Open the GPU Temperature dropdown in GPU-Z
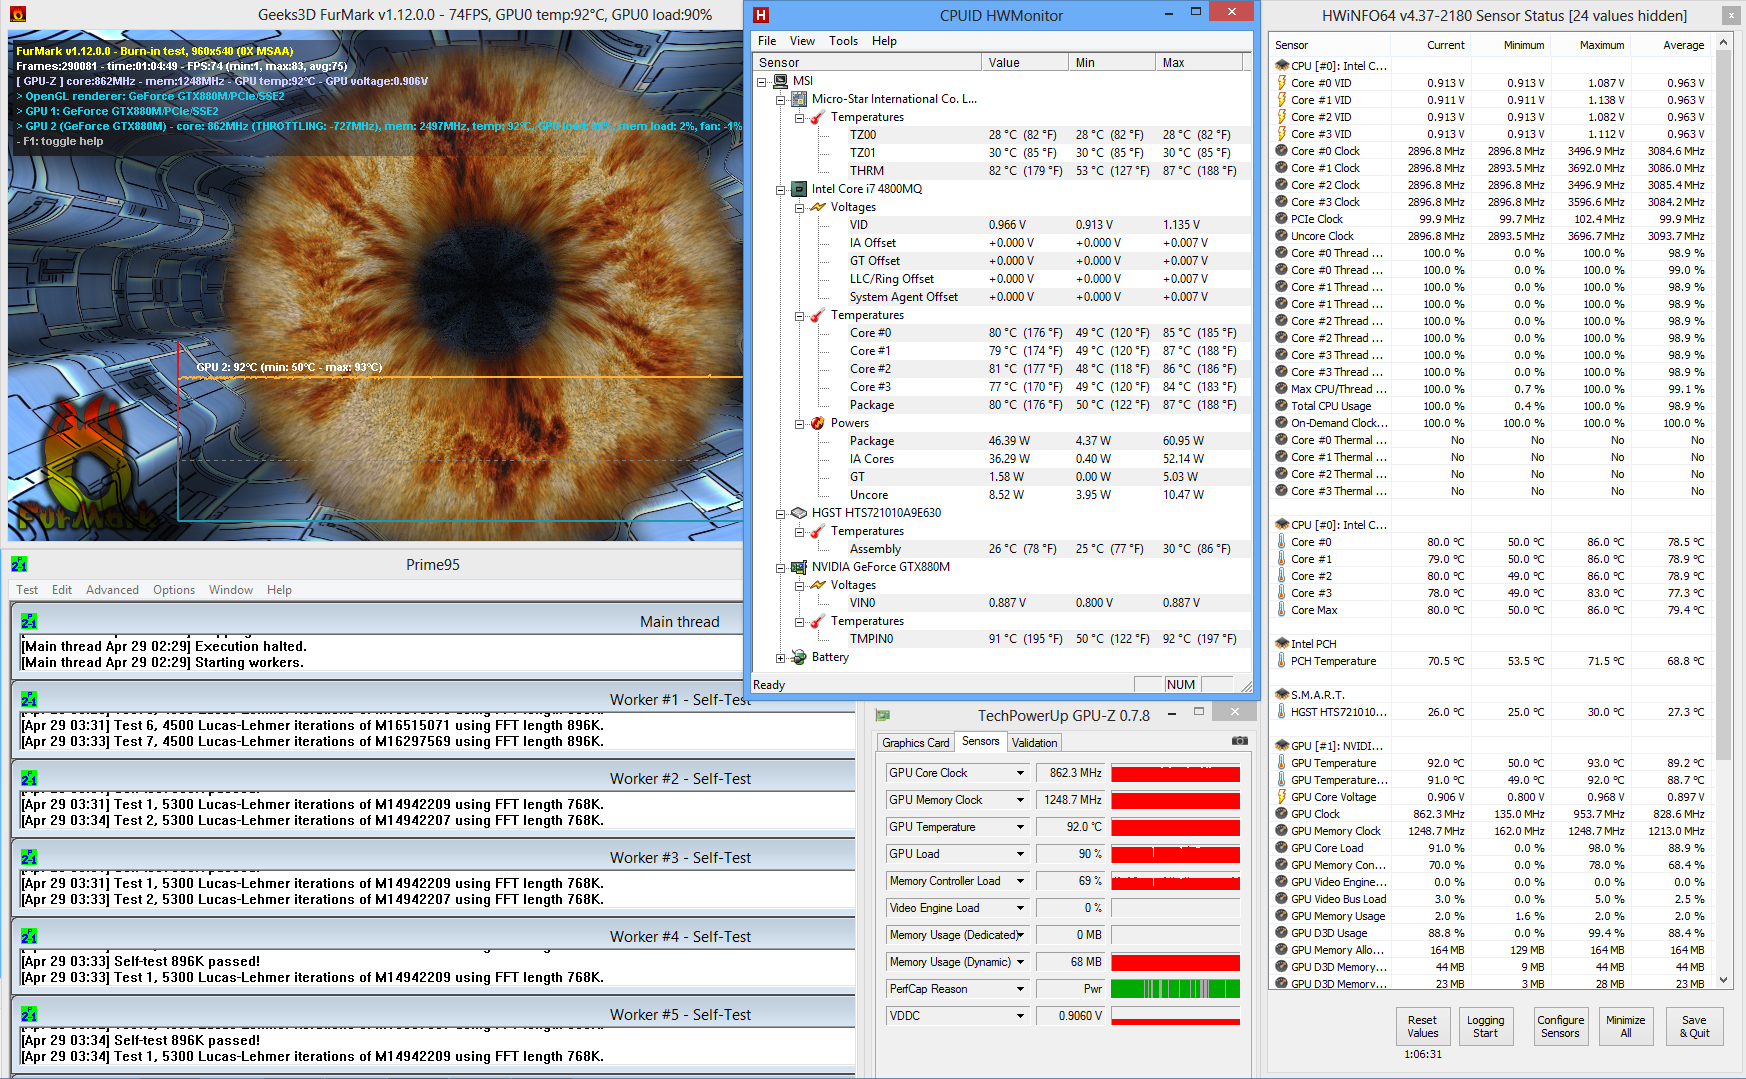This screenshot has width=1746, height=1079. (x=1020, y=827)
